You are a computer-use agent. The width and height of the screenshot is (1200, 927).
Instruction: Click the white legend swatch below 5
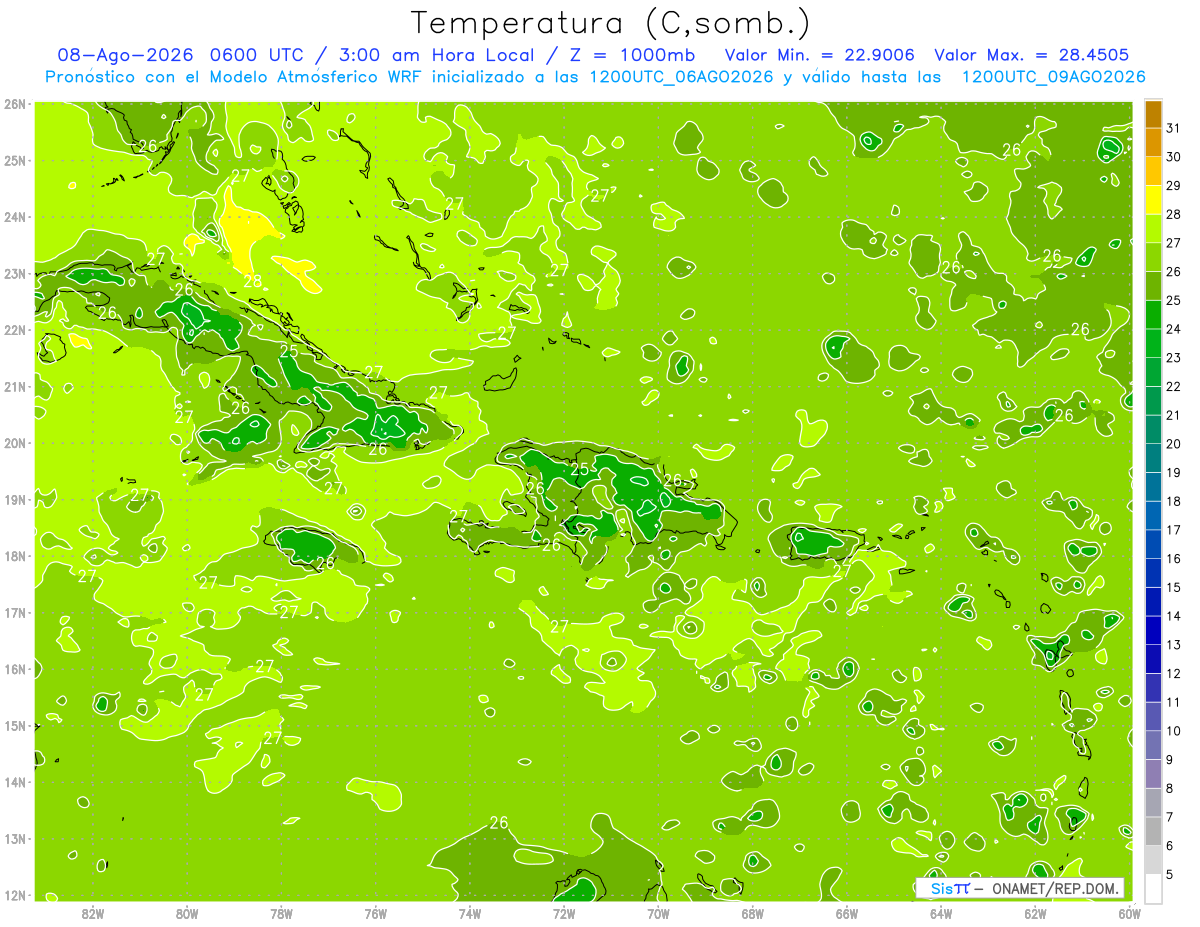[1153, 888]
